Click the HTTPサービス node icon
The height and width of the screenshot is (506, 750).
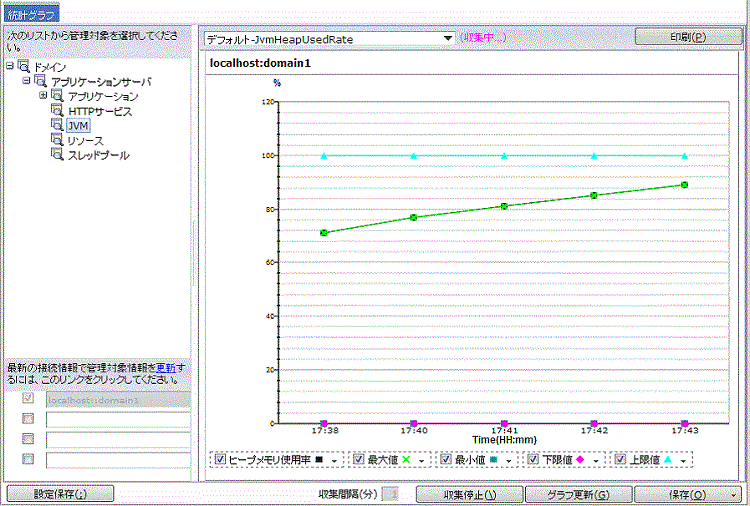(x=57, y=111)
